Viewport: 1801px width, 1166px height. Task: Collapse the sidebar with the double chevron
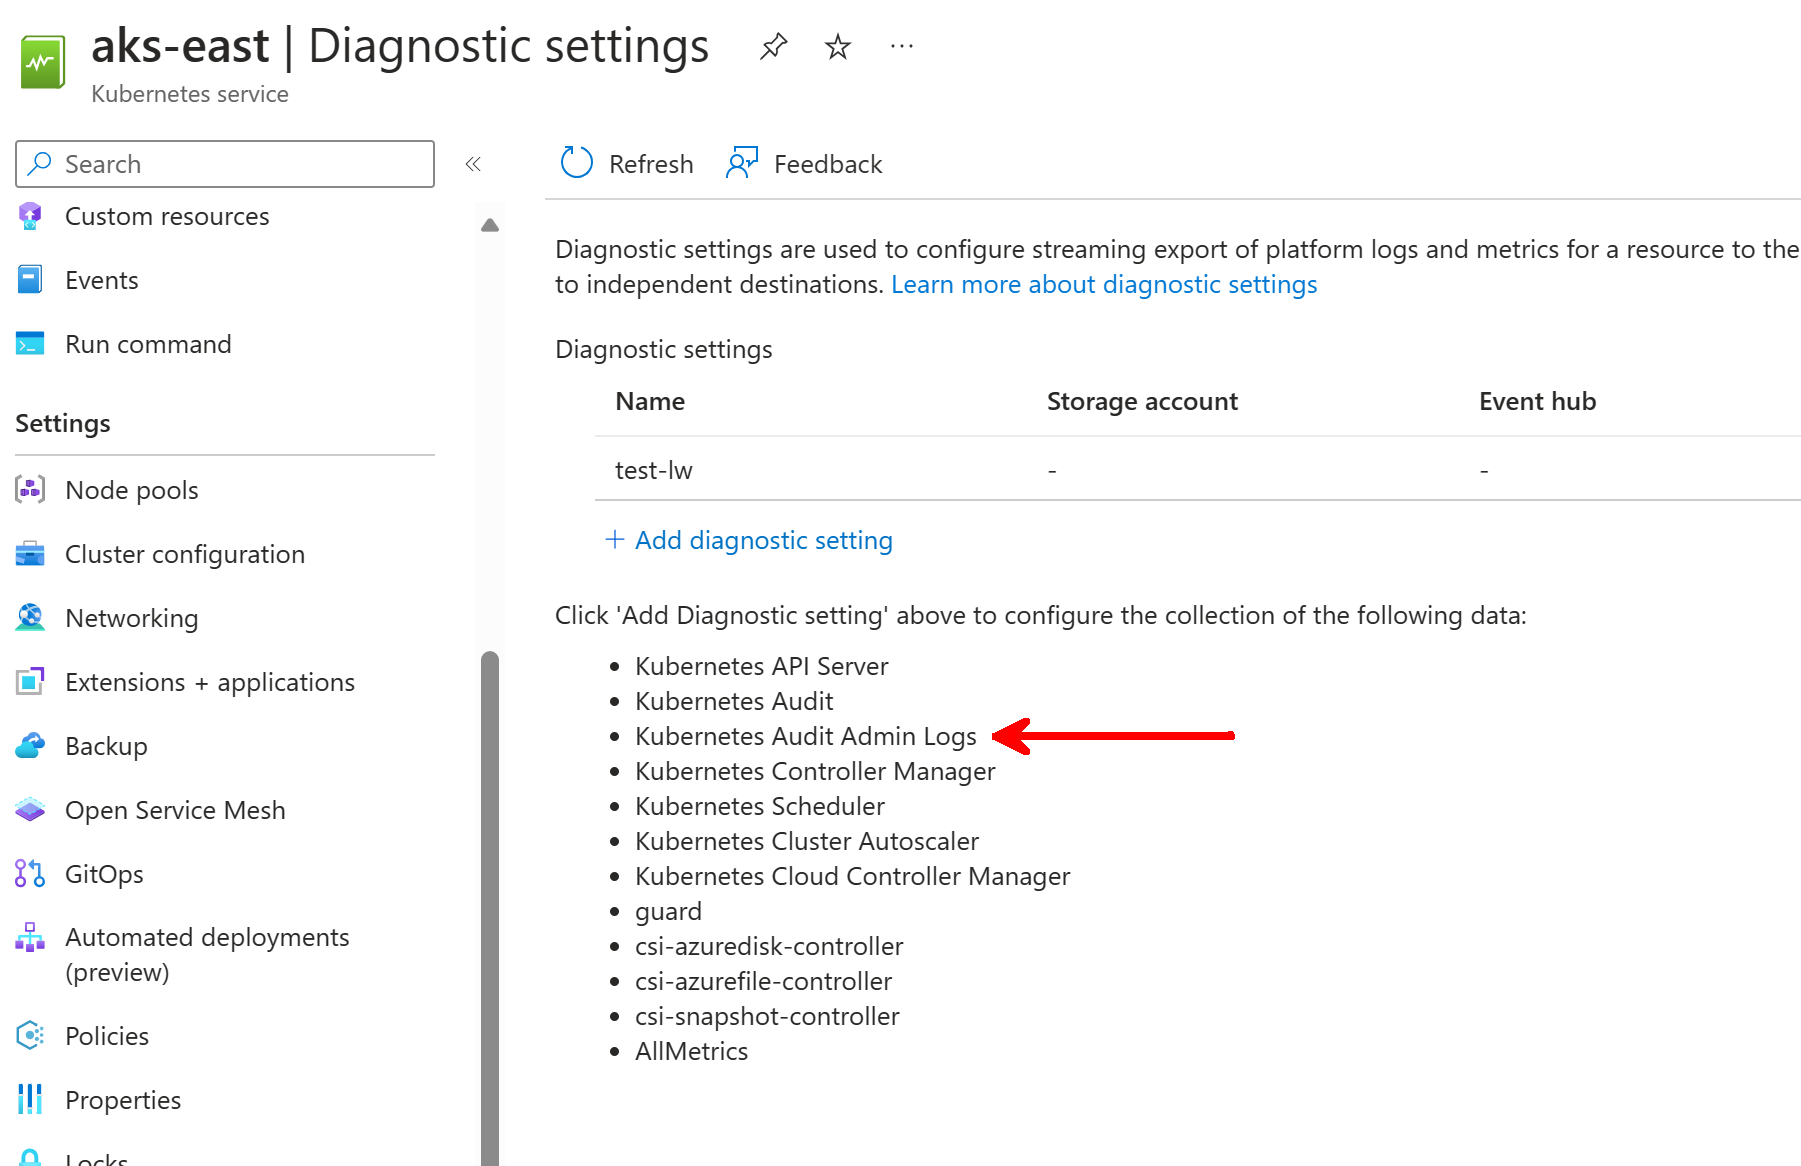(x=472, y=163)
